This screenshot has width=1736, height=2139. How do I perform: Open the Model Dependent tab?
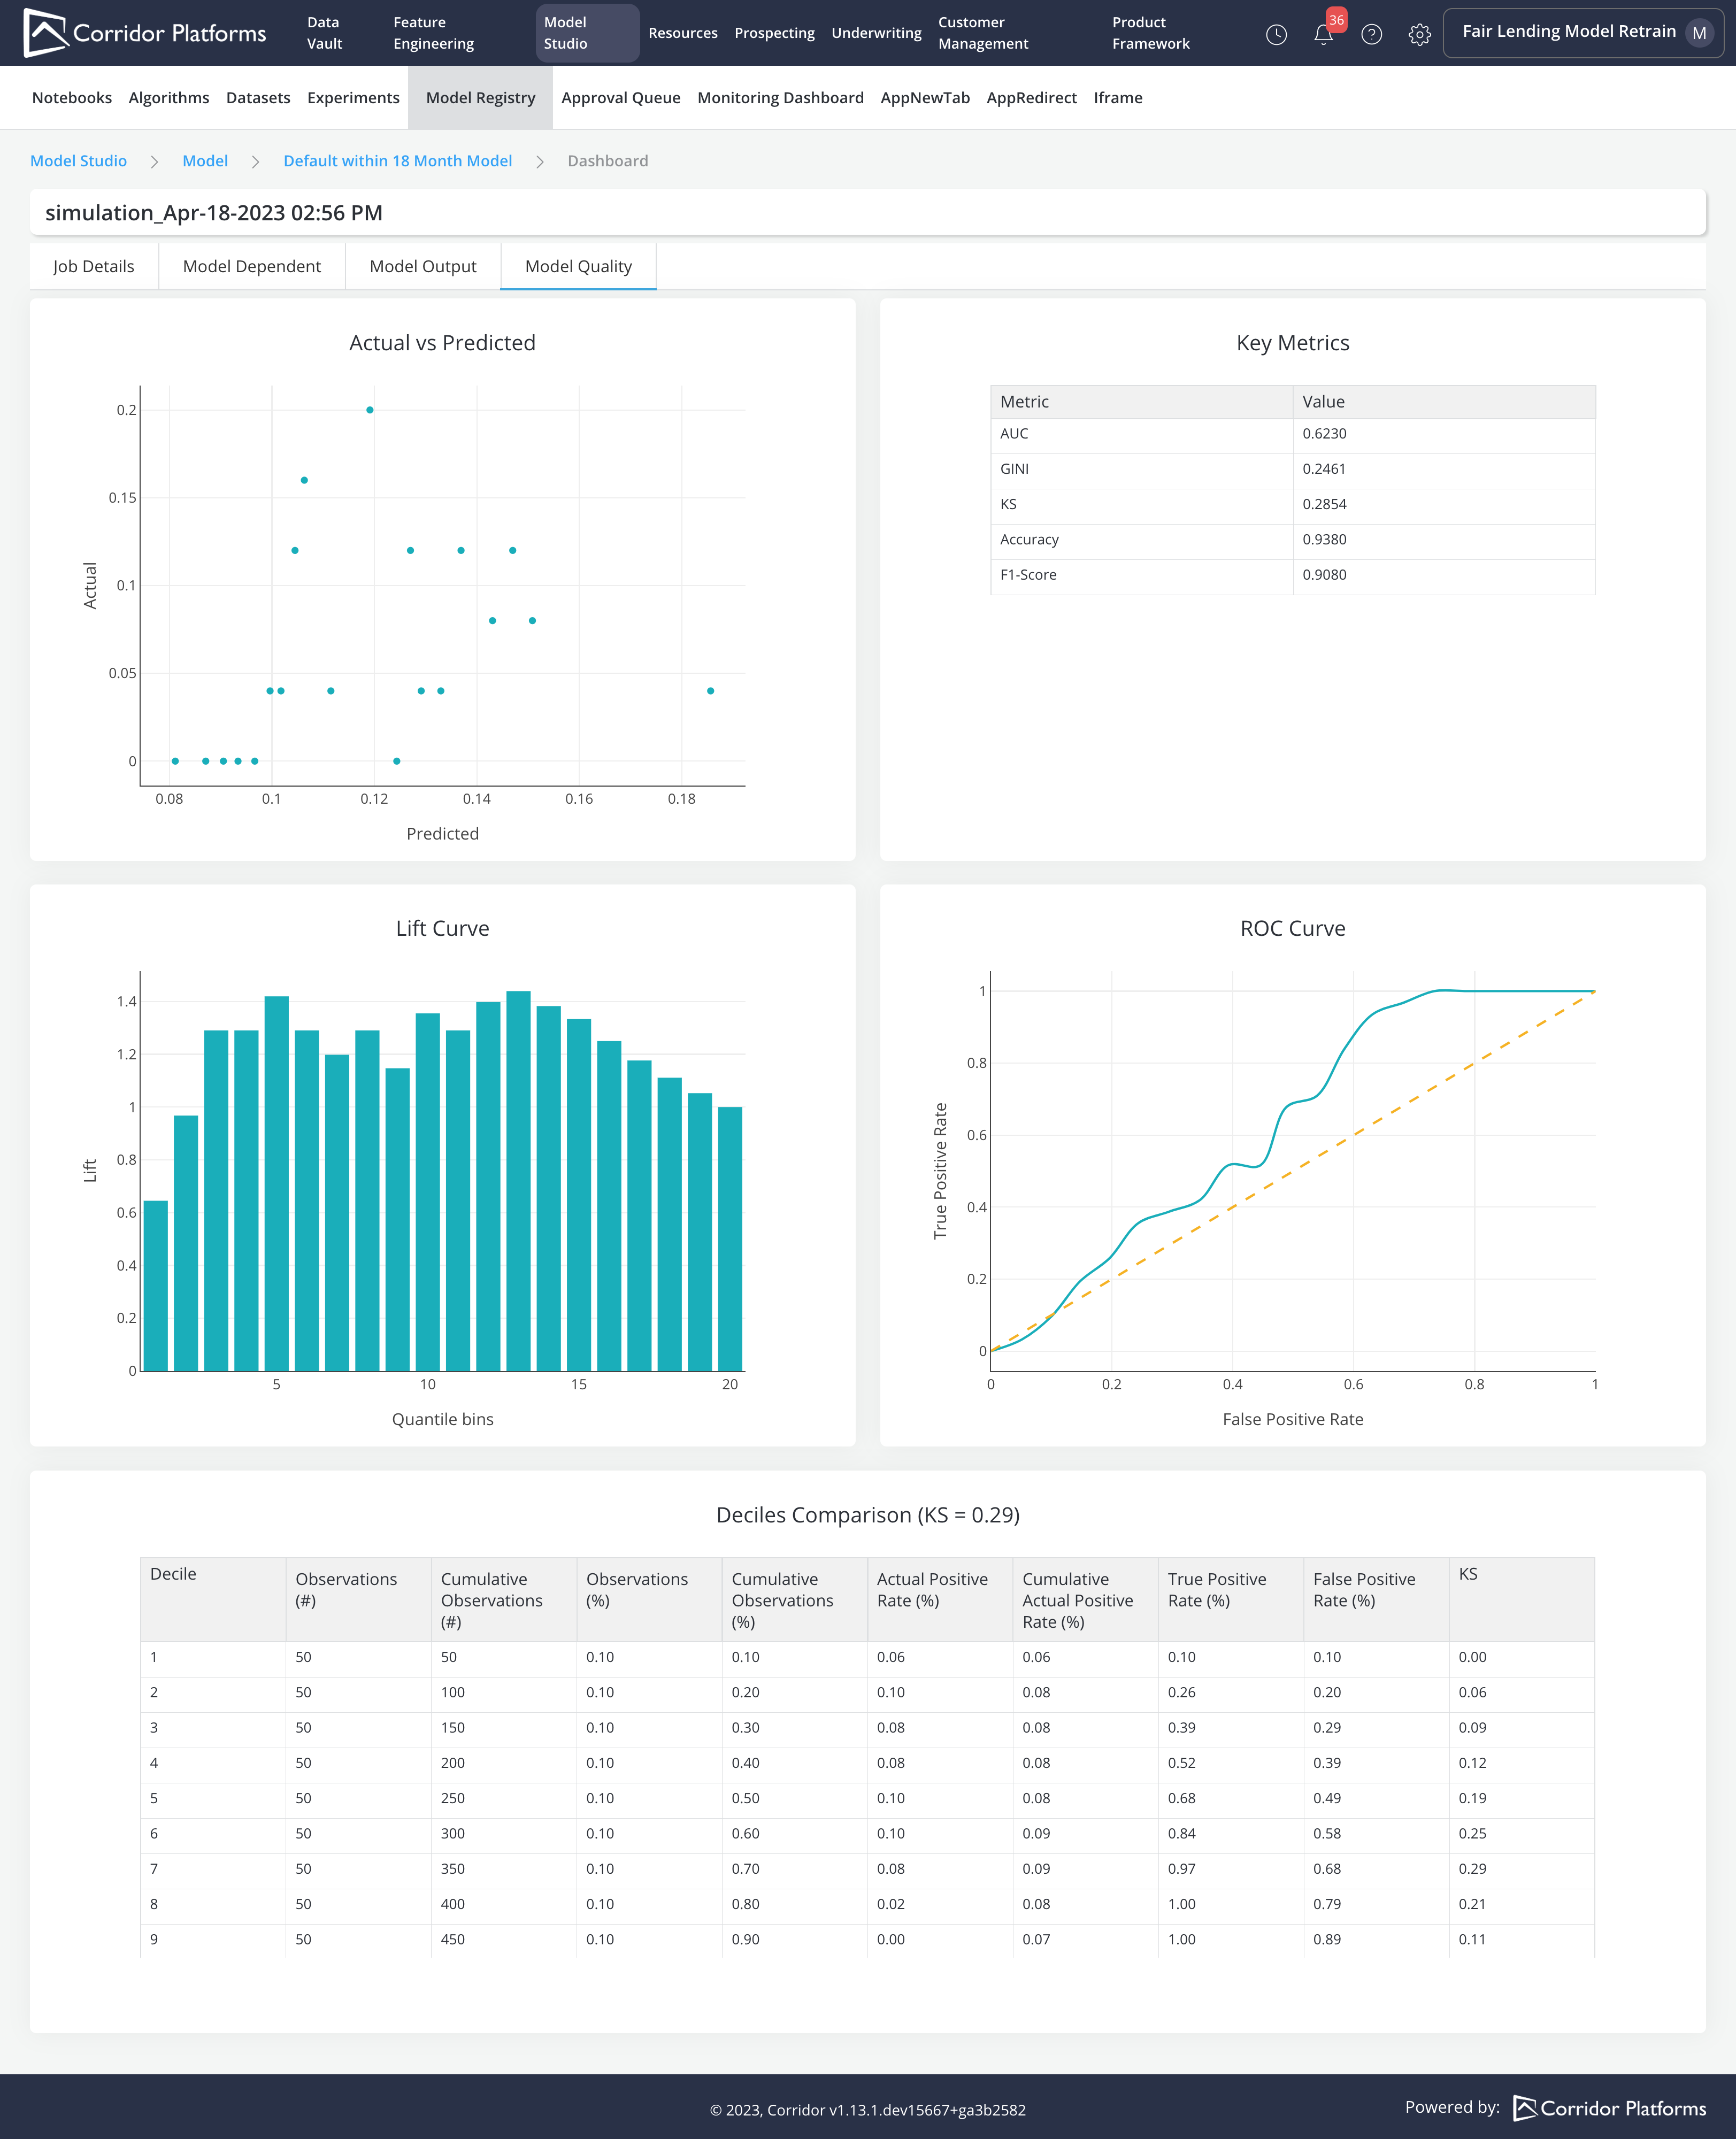click(252, 266)
